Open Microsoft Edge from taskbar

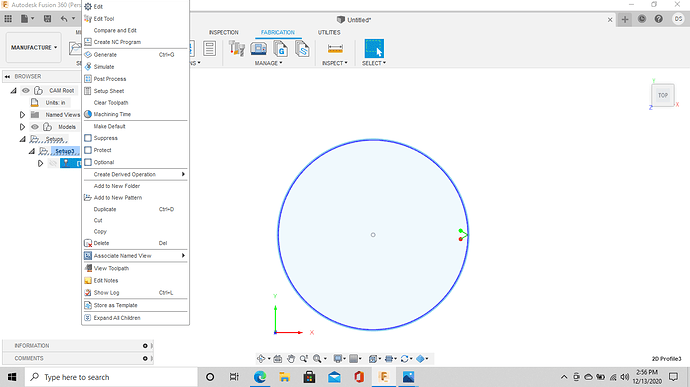tap(260, 377)
